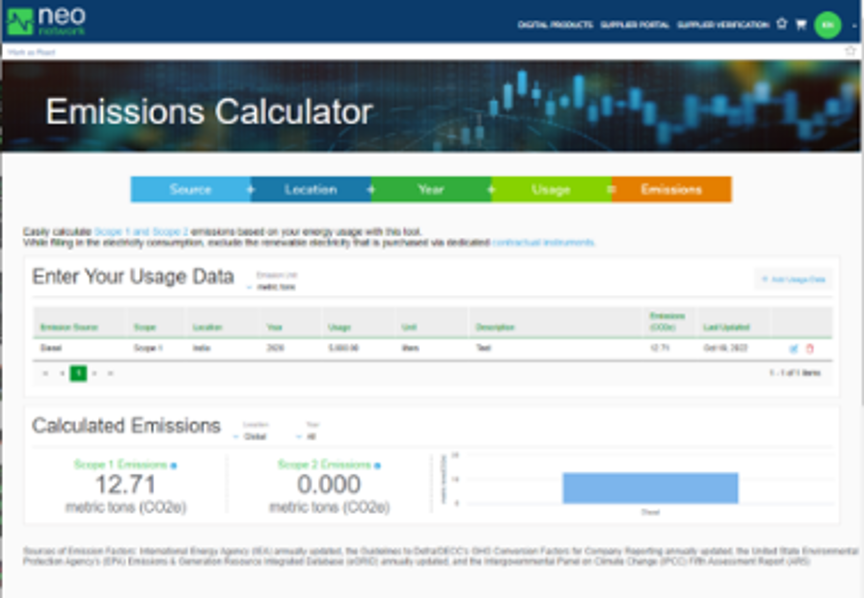The width and height of the screenshot is (864, 598).
Task: Open the Digital Products menu
Action: [555, 25]
